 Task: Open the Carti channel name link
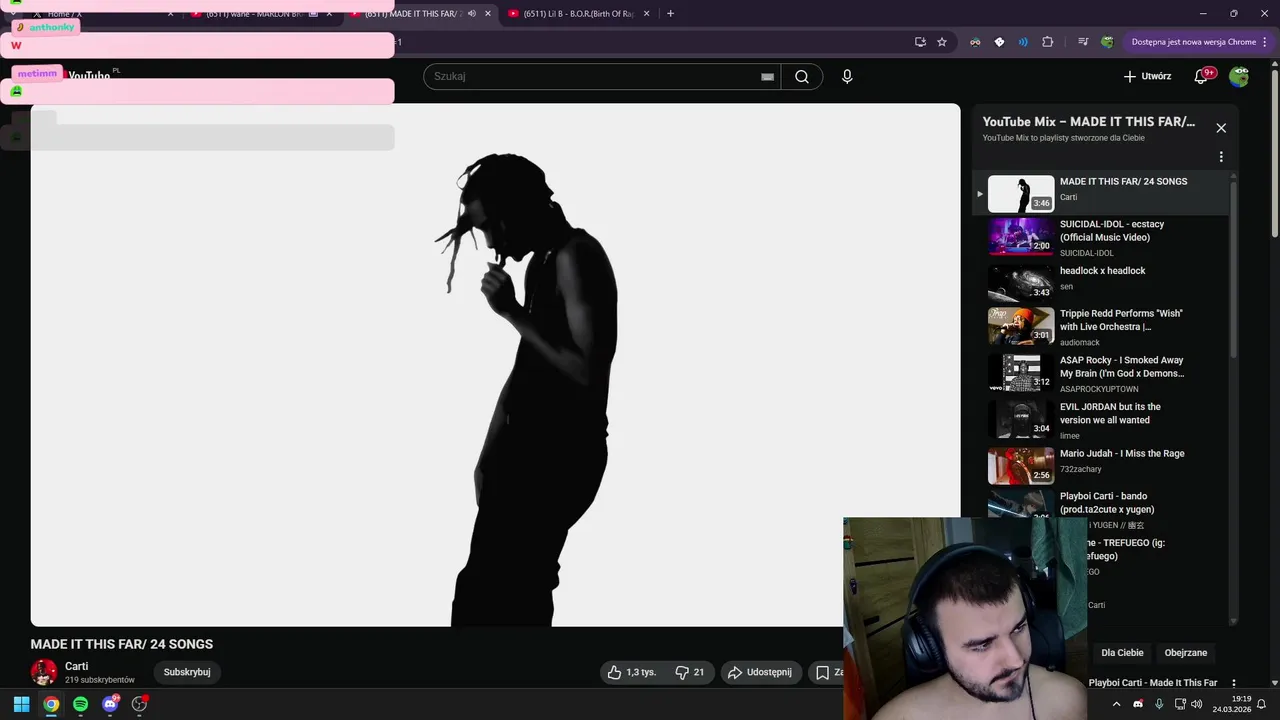(77, 666)
